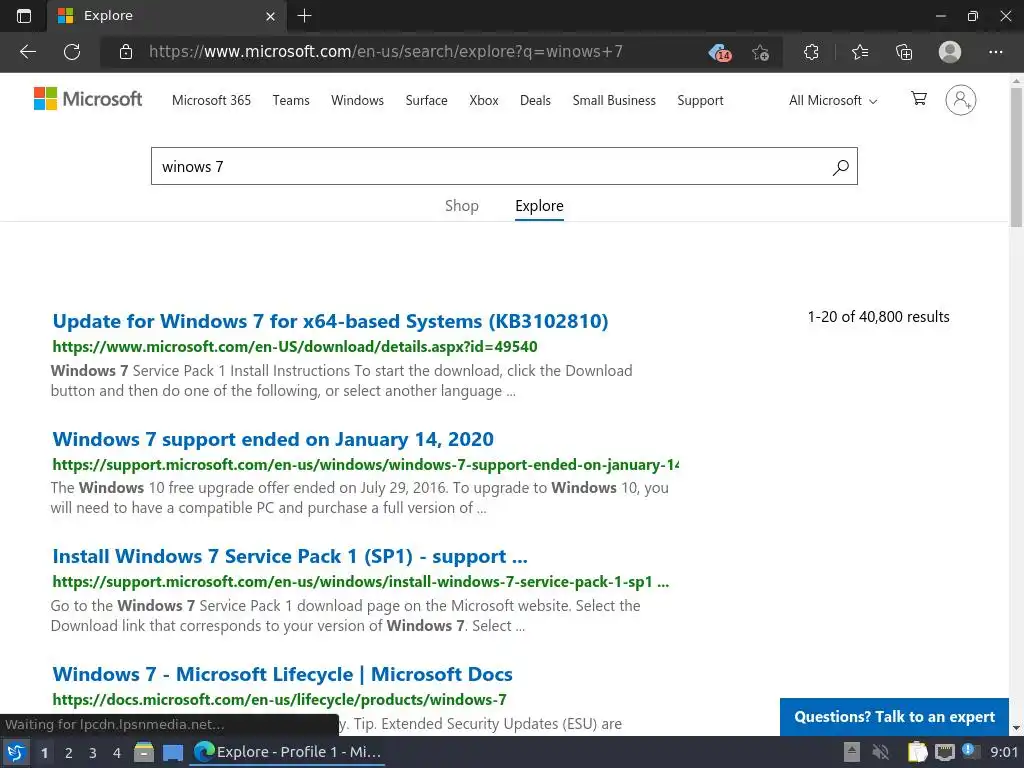Open Install Windows 7 Service Pack 1 result
Viewport: 1024px width, 768px height.
pyautogui.click(x=290, y=556)
